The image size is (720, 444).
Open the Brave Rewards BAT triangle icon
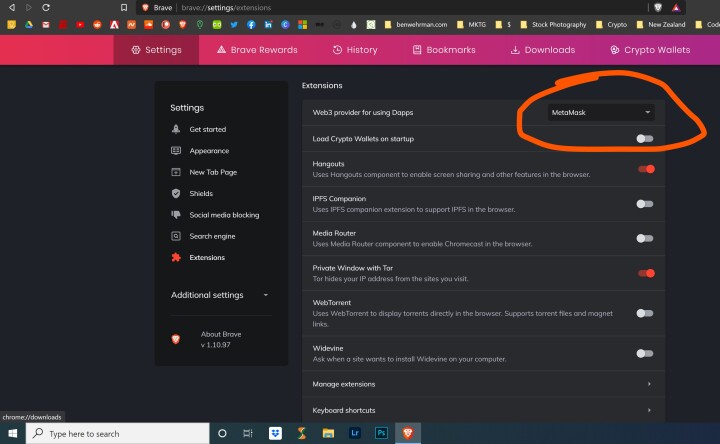click(x=676, y=7)
